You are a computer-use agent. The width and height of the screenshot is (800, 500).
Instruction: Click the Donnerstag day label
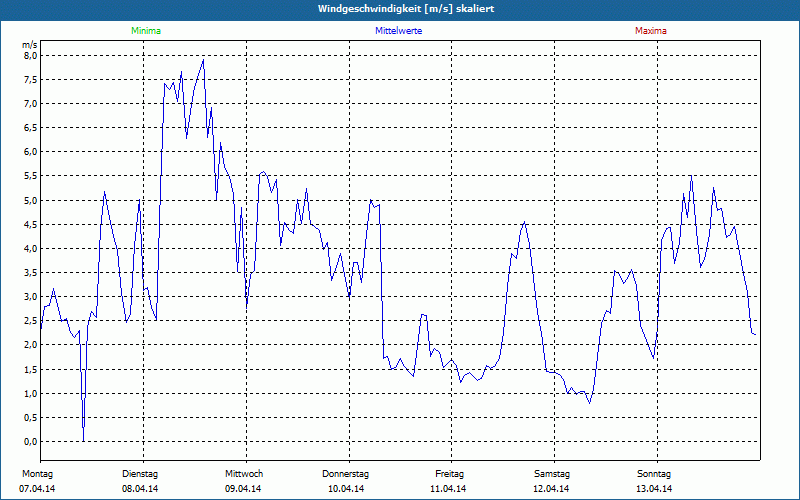345,474
